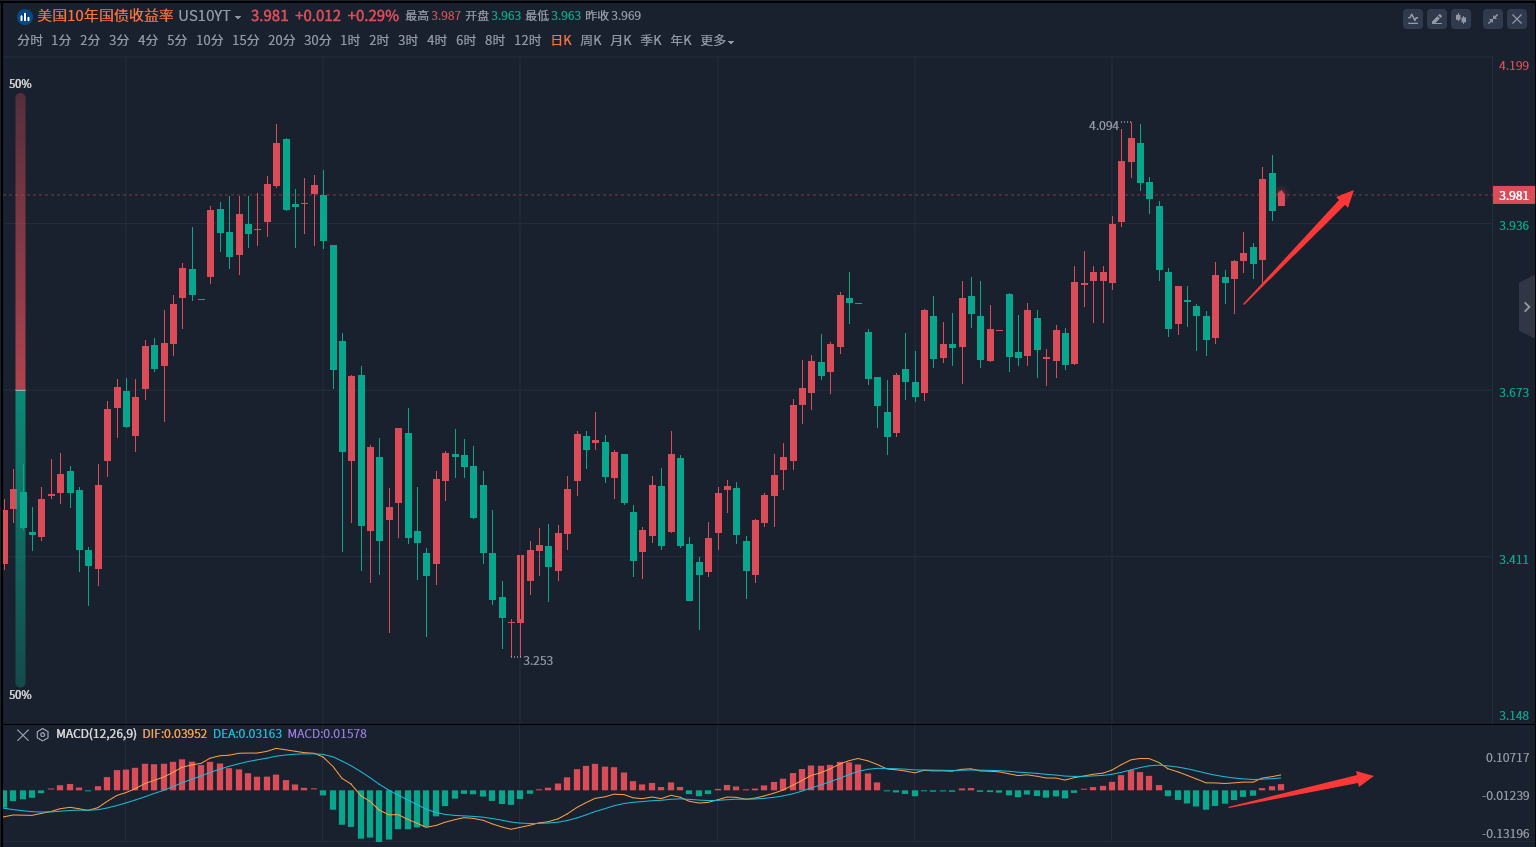Click the 4.094 high price label
1536x847 pixels.
1103,127
